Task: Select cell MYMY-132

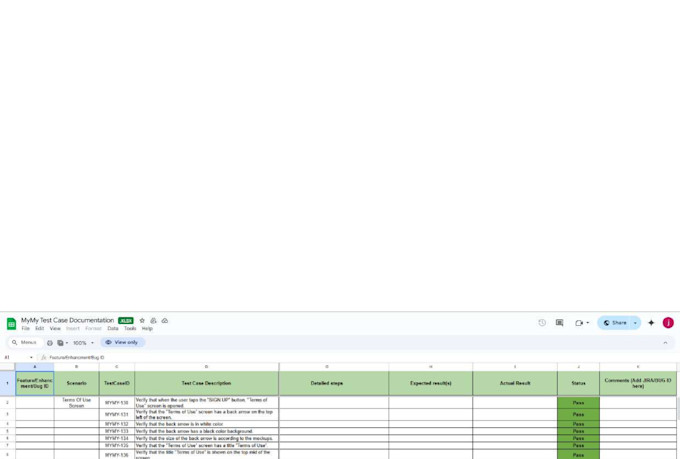Action: [x=117, y=424]
